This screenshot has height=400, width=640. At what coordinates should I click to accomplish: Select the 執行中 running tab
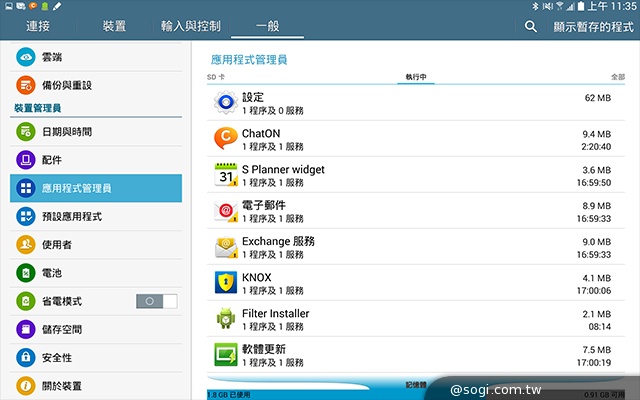click(416, 77)
